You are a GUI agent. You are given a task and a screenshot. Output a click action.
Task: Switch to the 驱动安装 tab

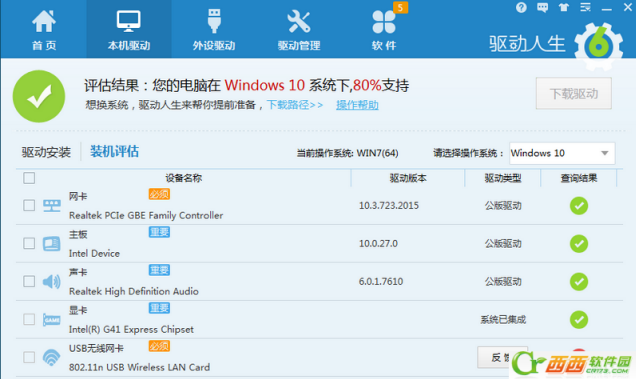46,152
